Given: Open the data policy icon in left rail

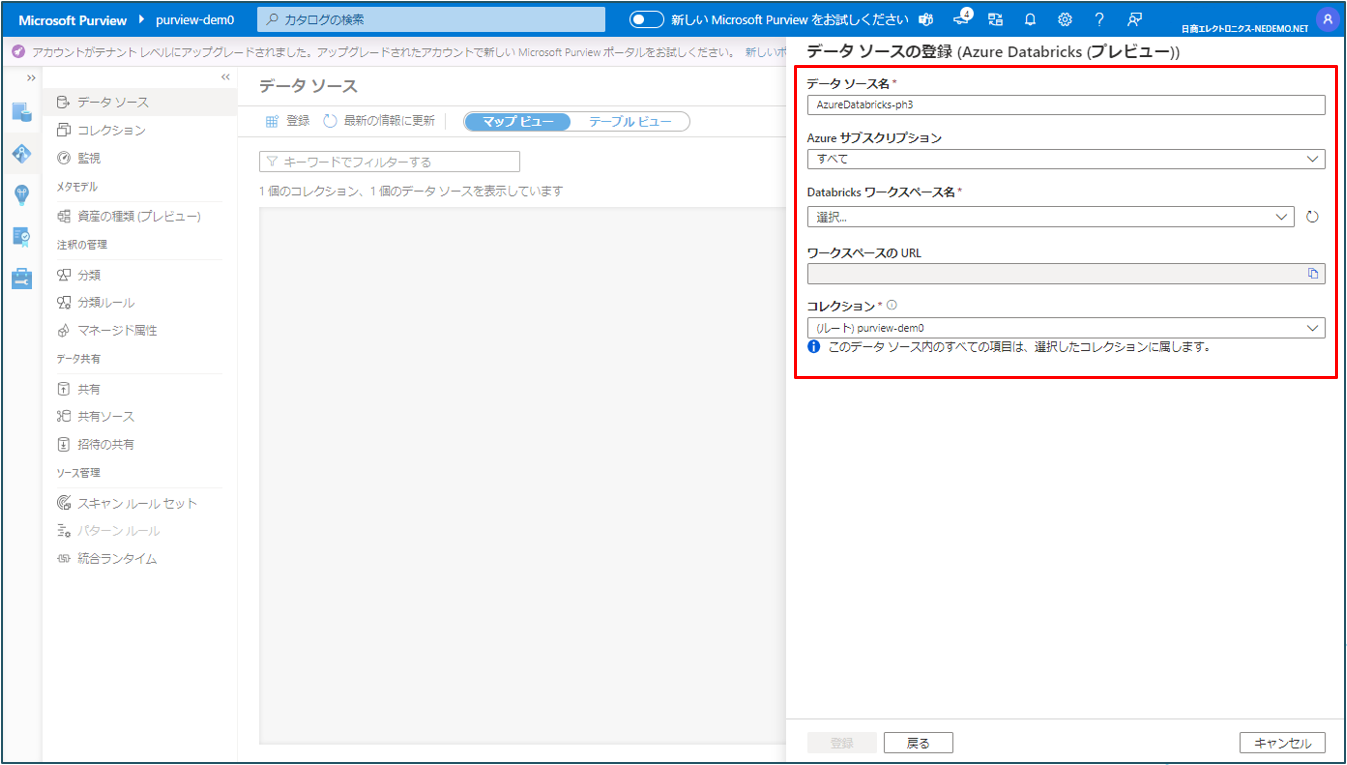Looking at the screenshot, I should point(22,236).
